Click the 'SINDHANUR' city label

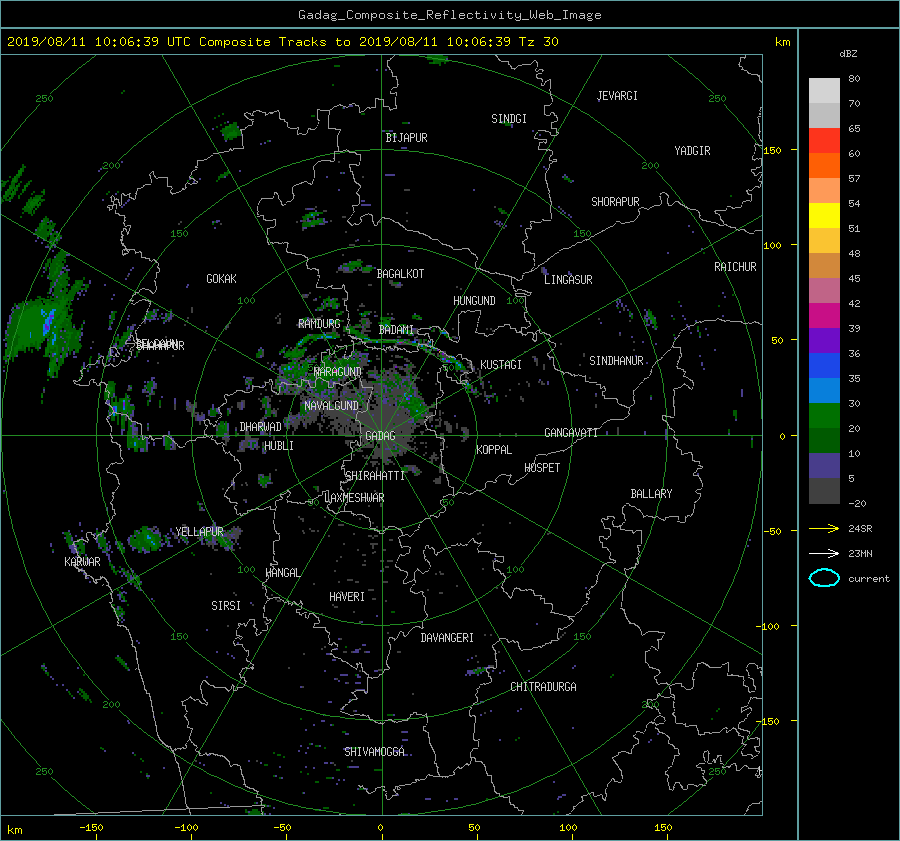point(616,361)
